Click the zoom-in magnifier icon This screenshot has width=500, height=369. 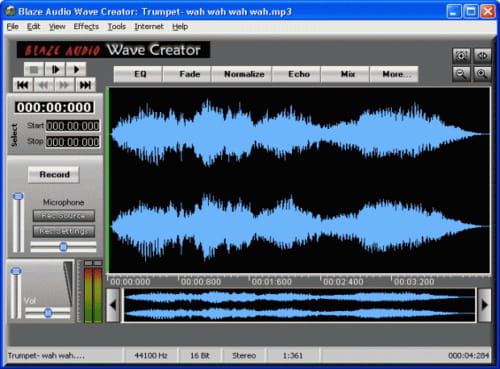(482, 74)
